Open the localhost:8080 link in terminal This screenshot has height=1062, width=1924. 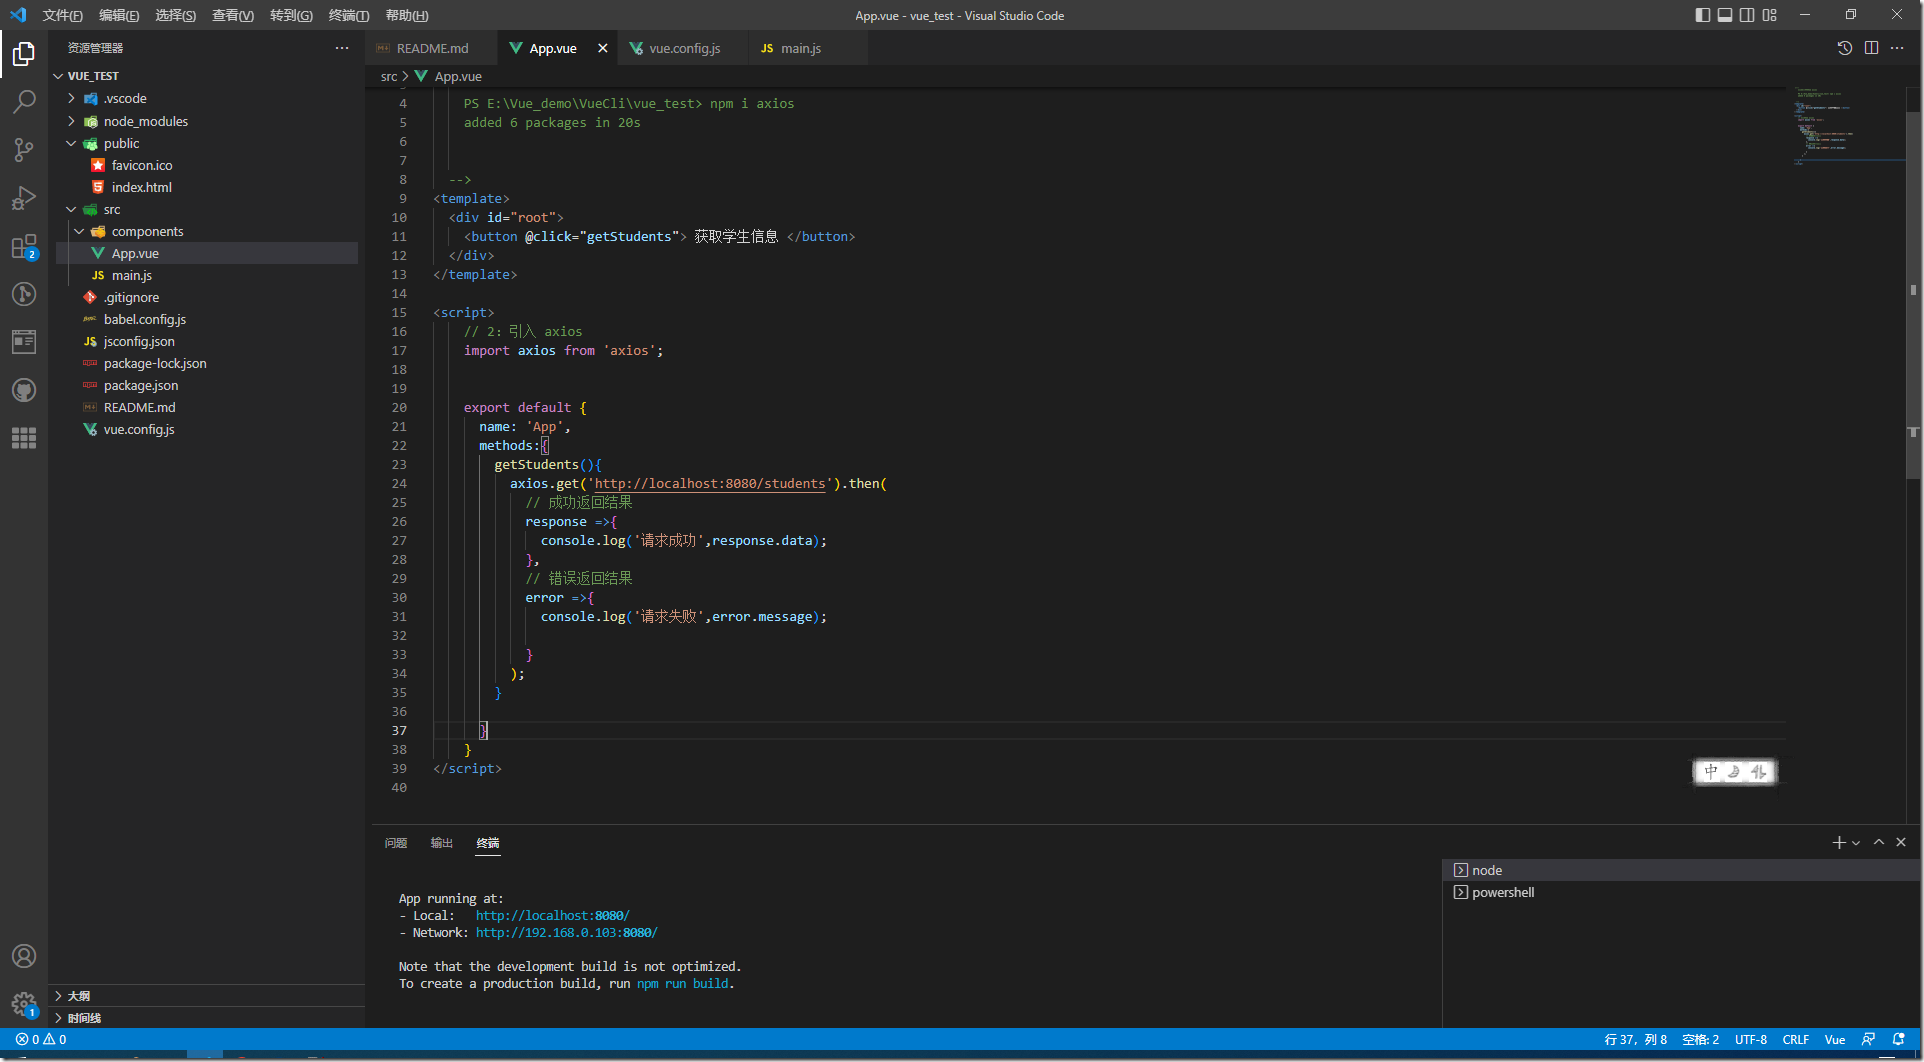tap(552, 915)
